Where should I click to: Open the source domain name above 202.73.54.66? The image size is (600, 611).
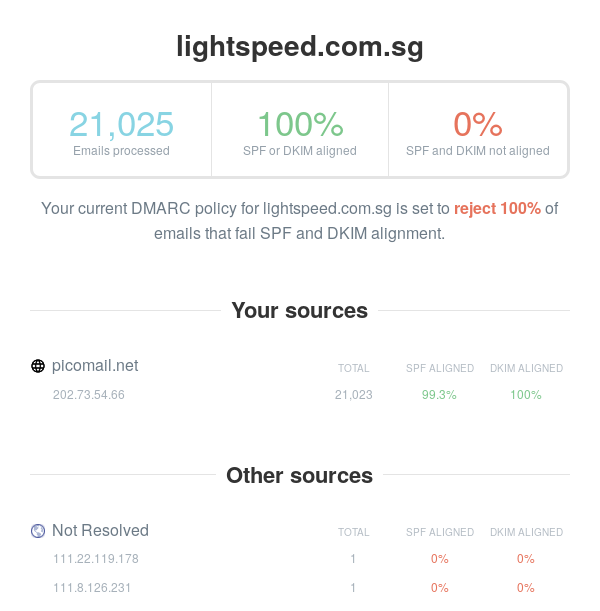tap(95, 366)
